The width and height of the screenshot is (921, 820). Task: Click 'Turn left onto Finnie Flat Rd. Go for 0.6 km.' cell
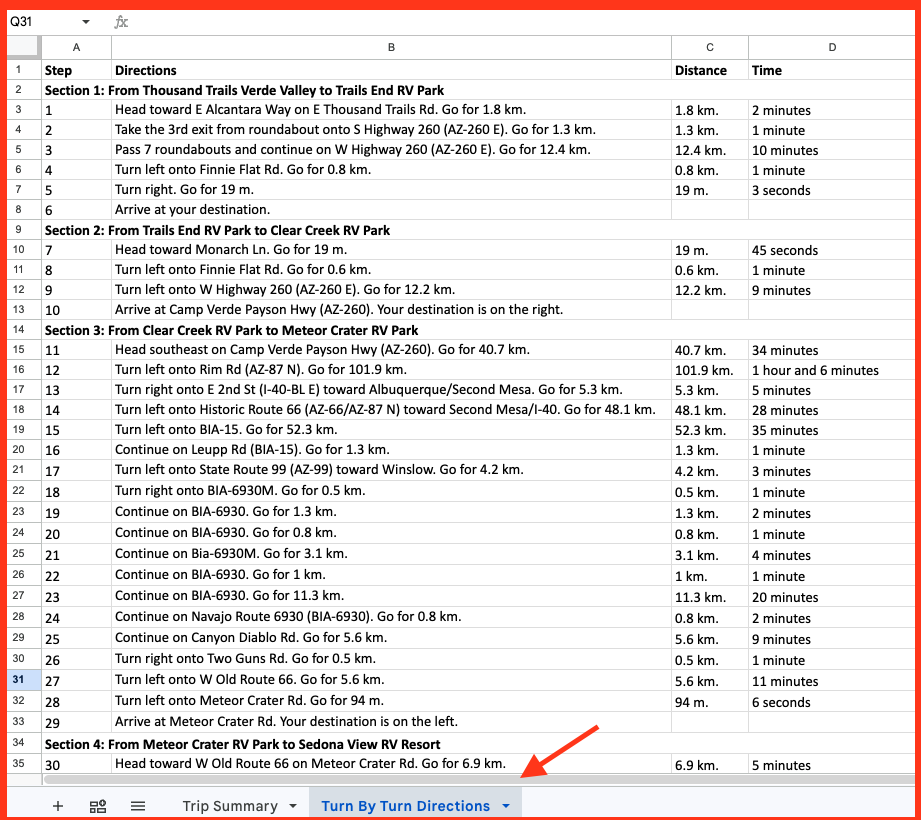click(391, 270)
